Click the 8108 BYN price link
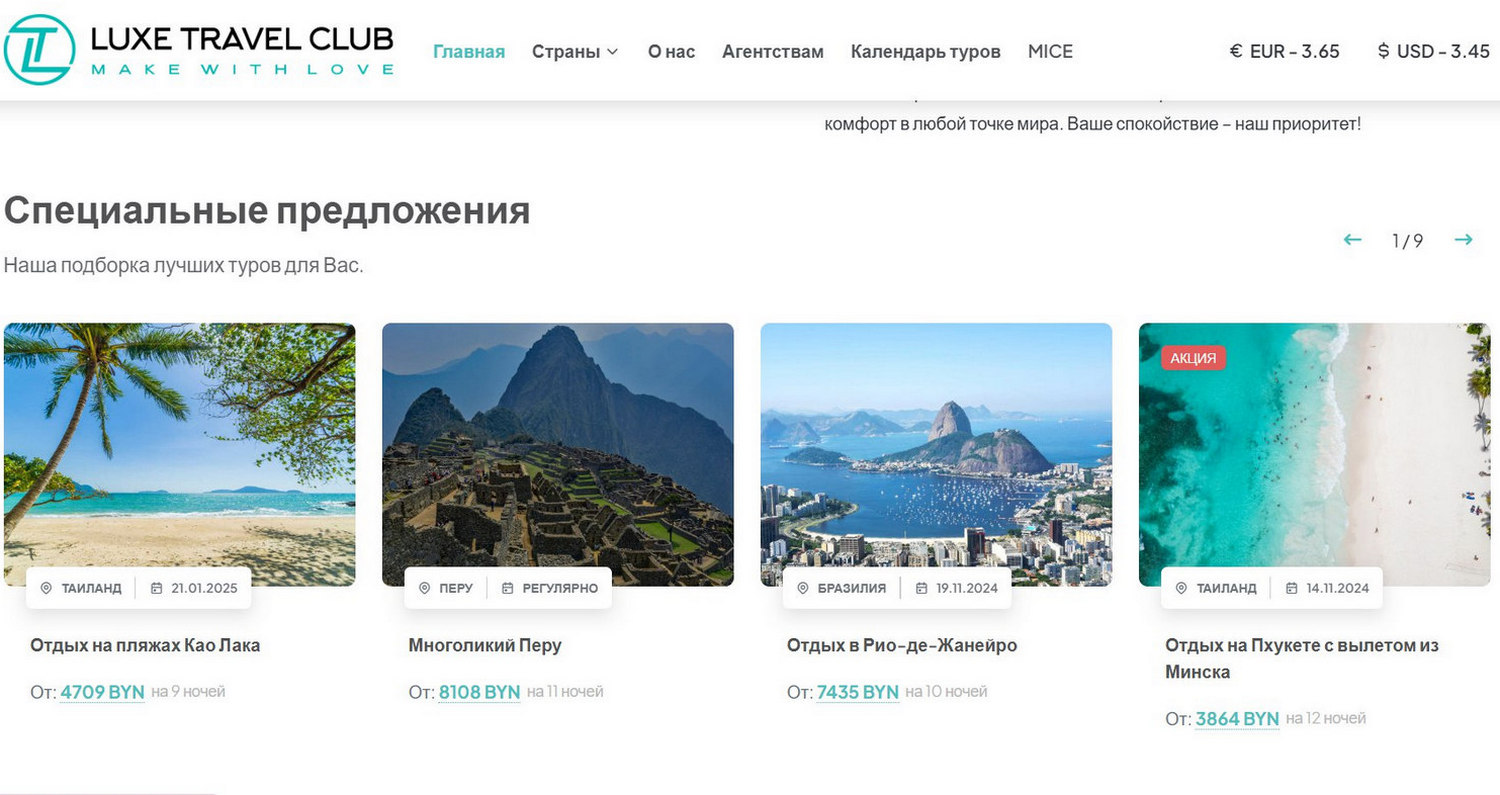The height and width of the screenshot is (795, 1500). (480, 692)
